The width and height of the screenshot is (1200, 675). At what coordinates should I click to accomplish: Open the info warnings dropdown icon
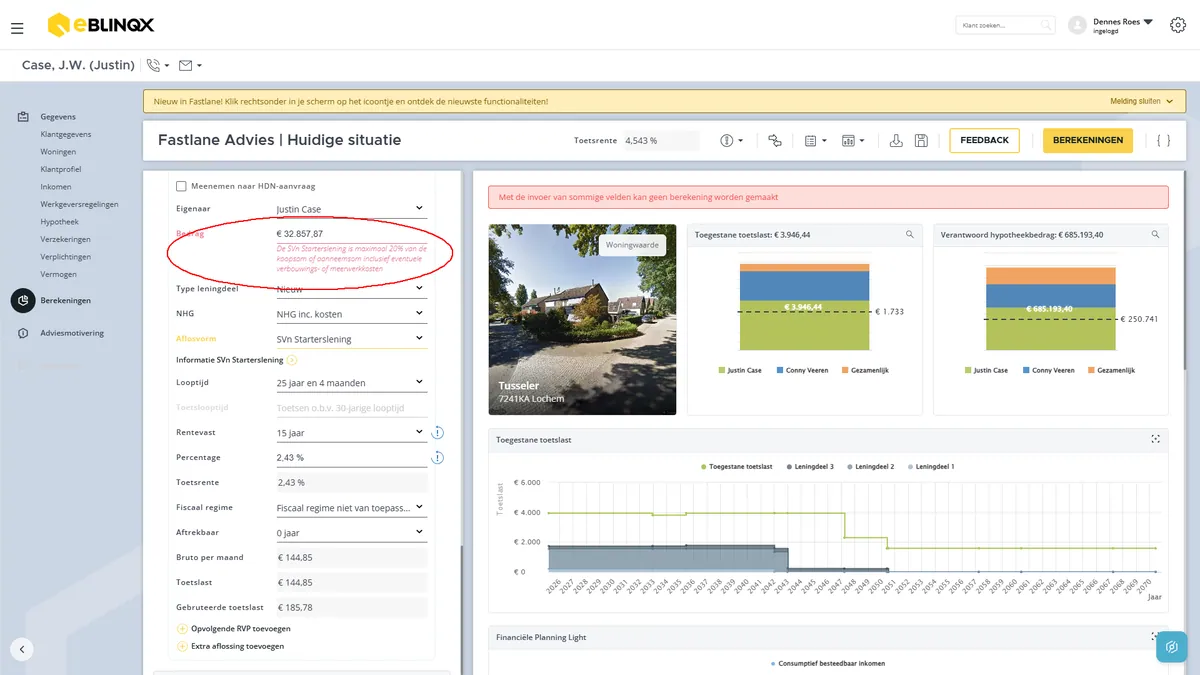(732, 141)
